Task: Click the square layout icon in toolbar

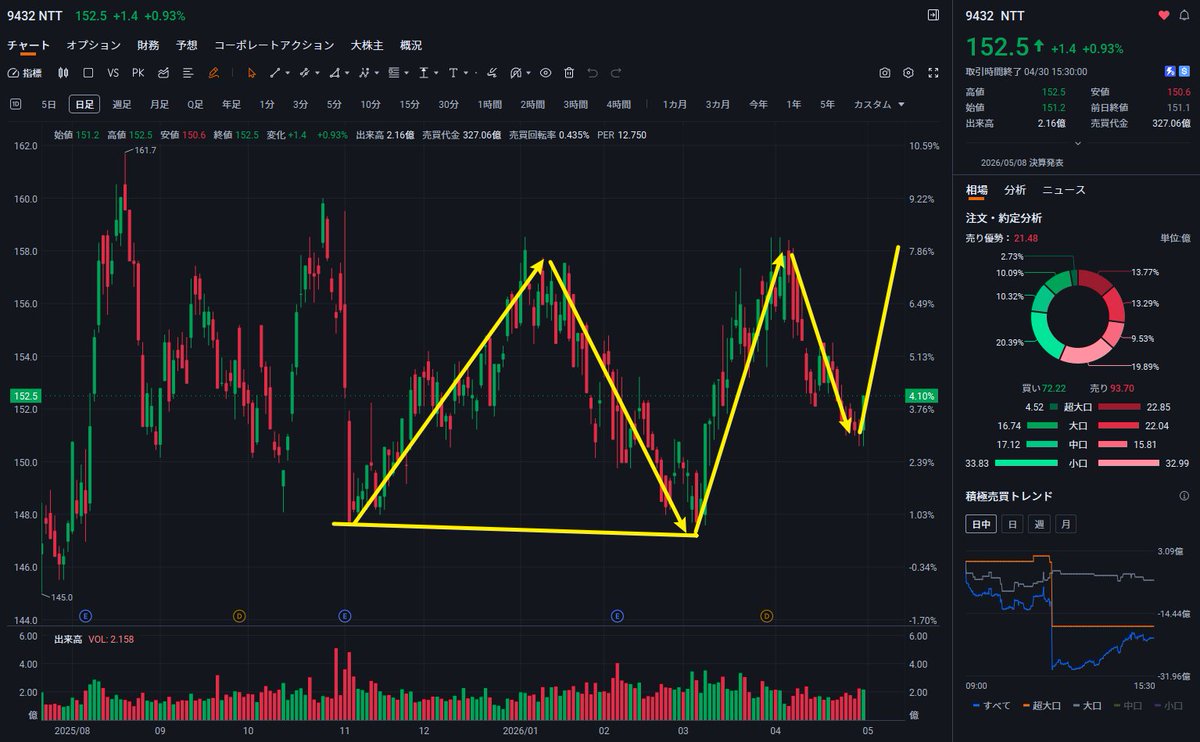Action: [88, 73]
